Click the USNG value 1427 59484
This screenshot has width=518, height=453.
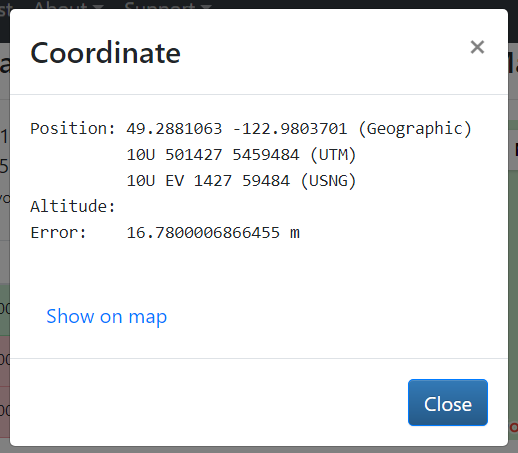click(x=242, y=181)
